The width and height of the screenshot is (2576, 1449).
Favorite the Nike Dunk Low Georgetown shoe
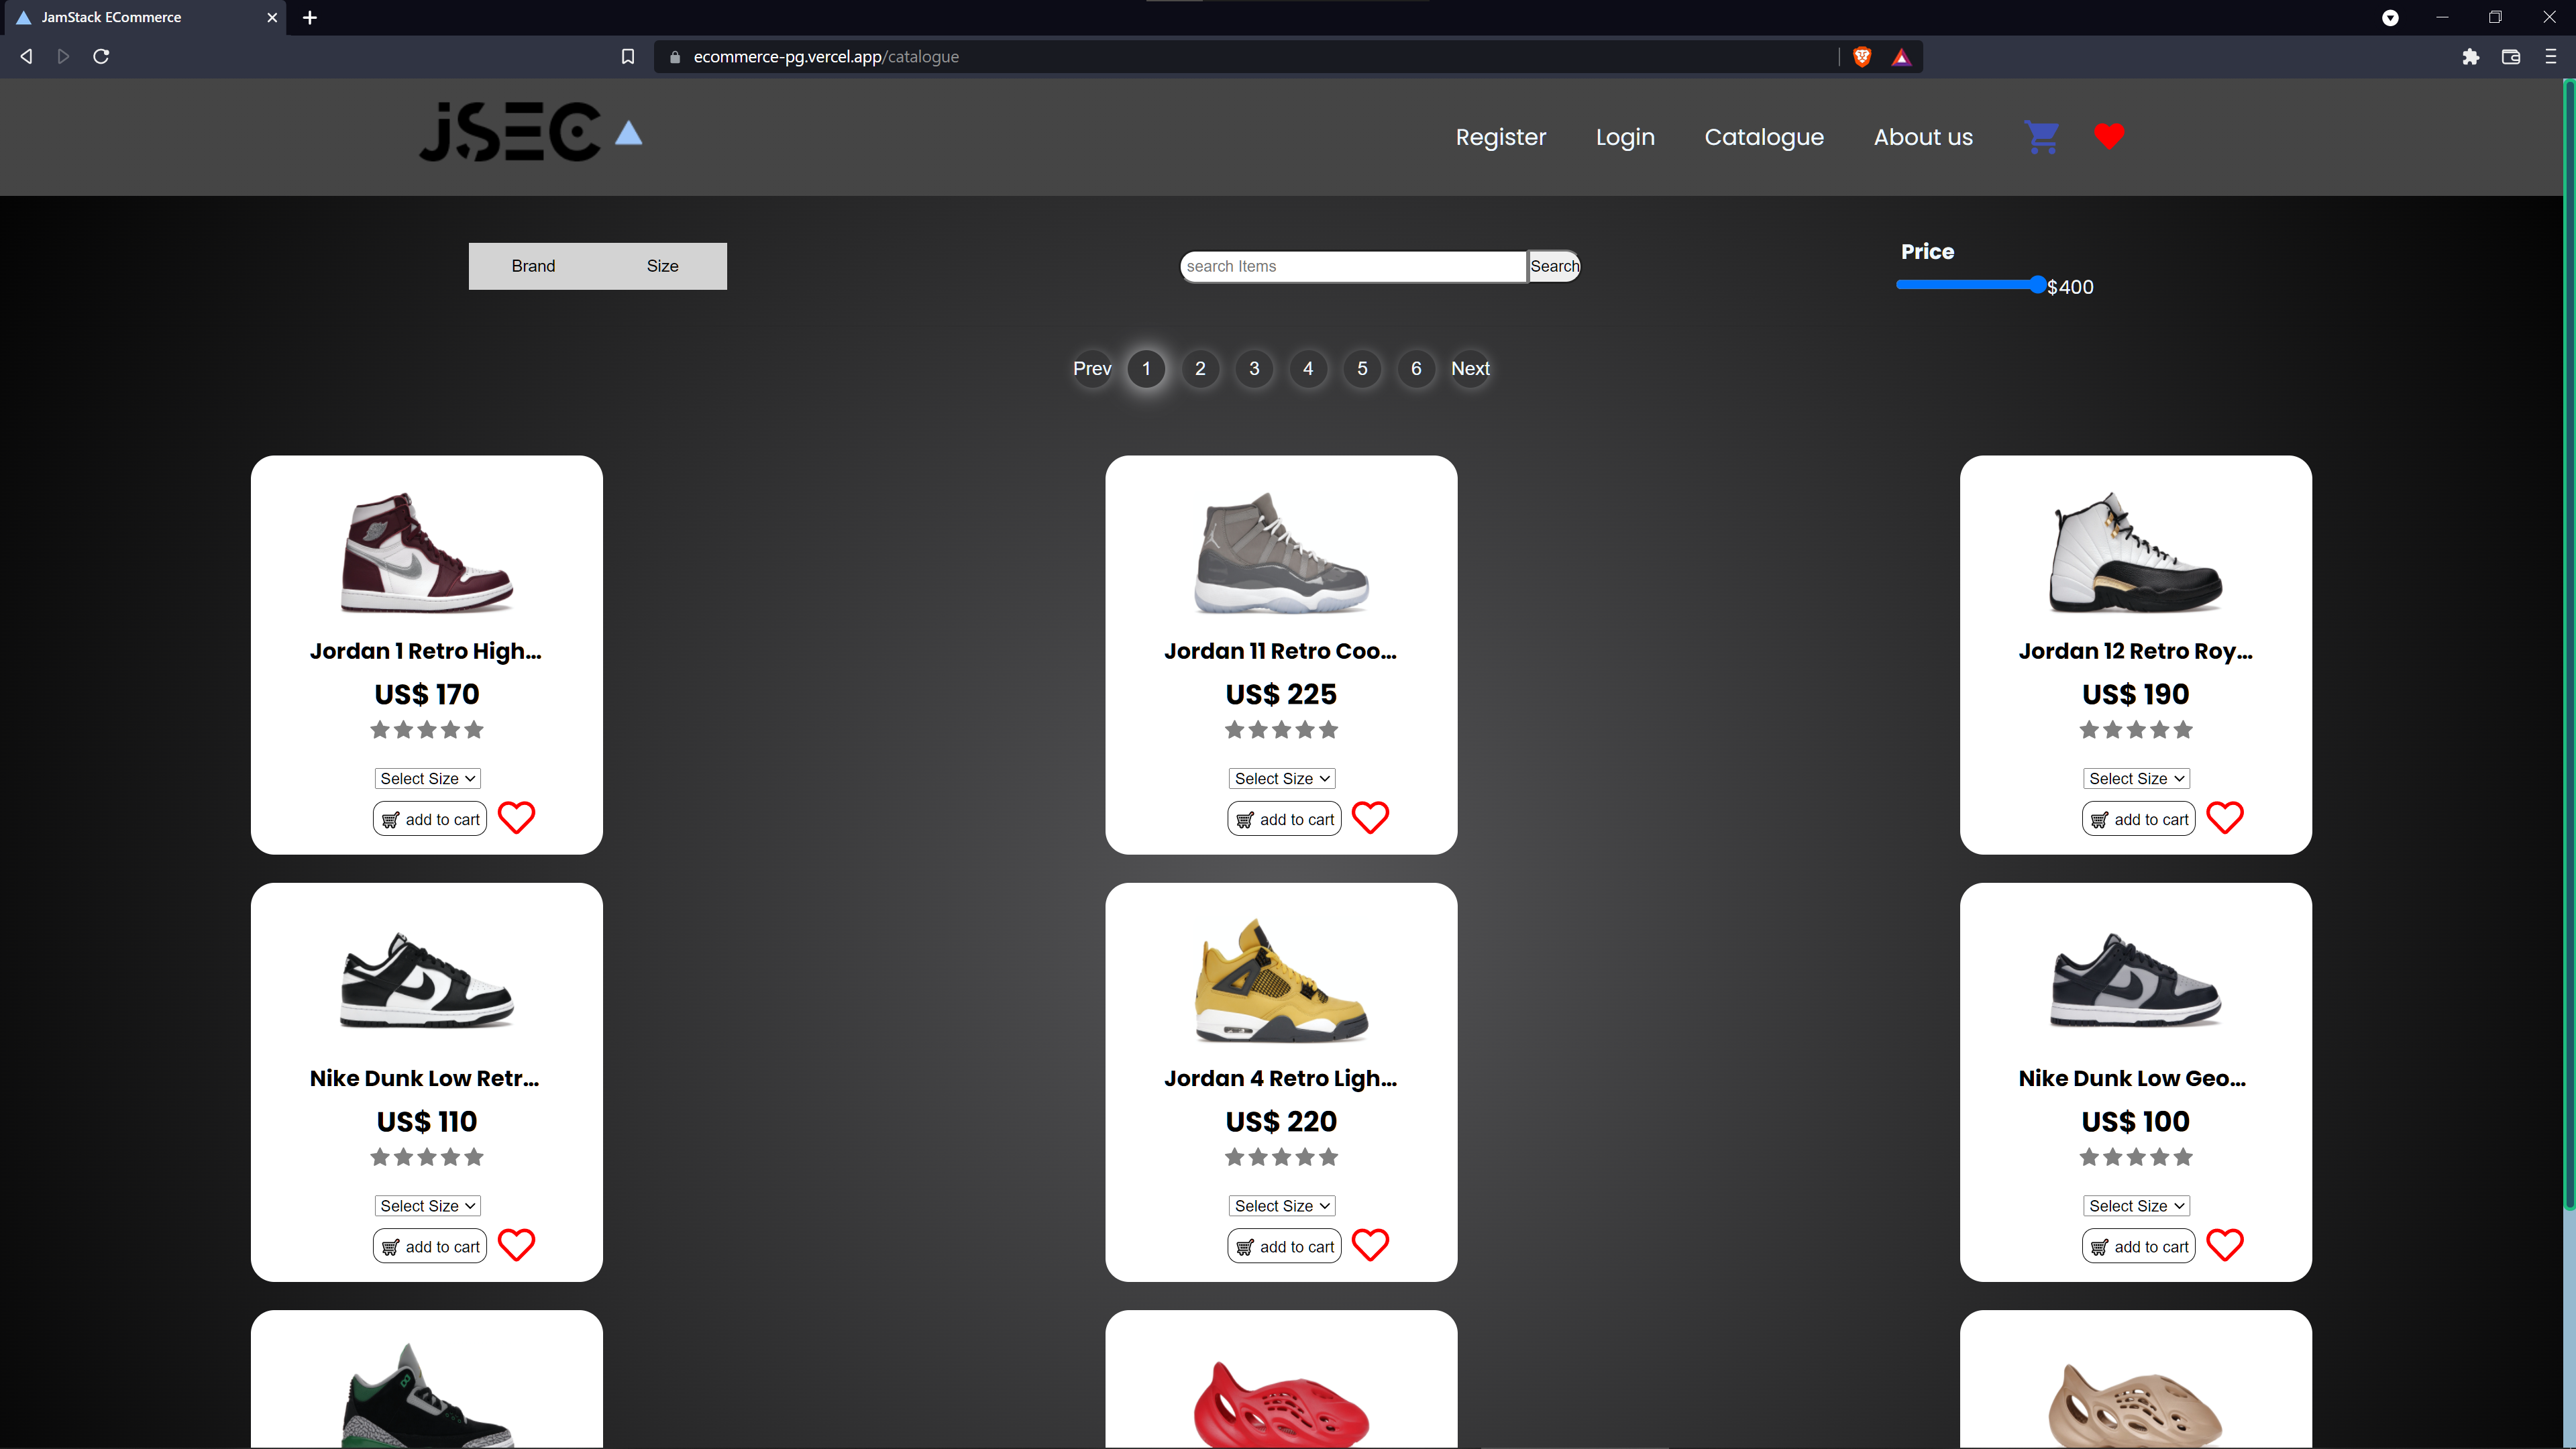pyautogui.click(x=2225, y=1245)
